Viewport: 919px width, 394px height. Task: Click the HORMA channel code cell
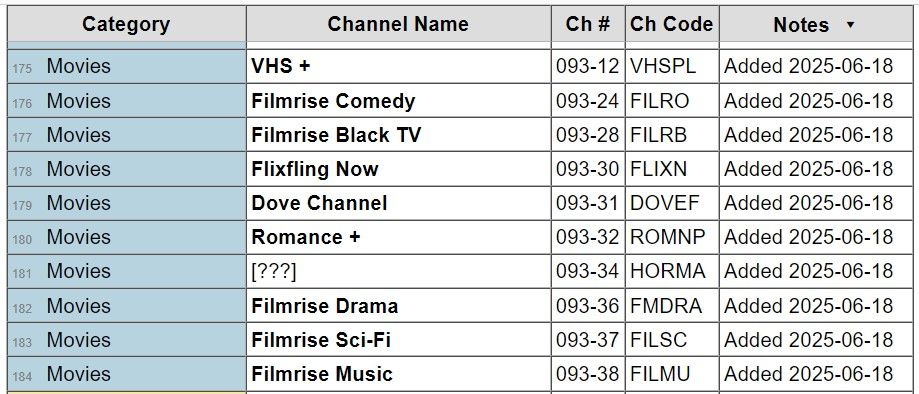(672, 271)
